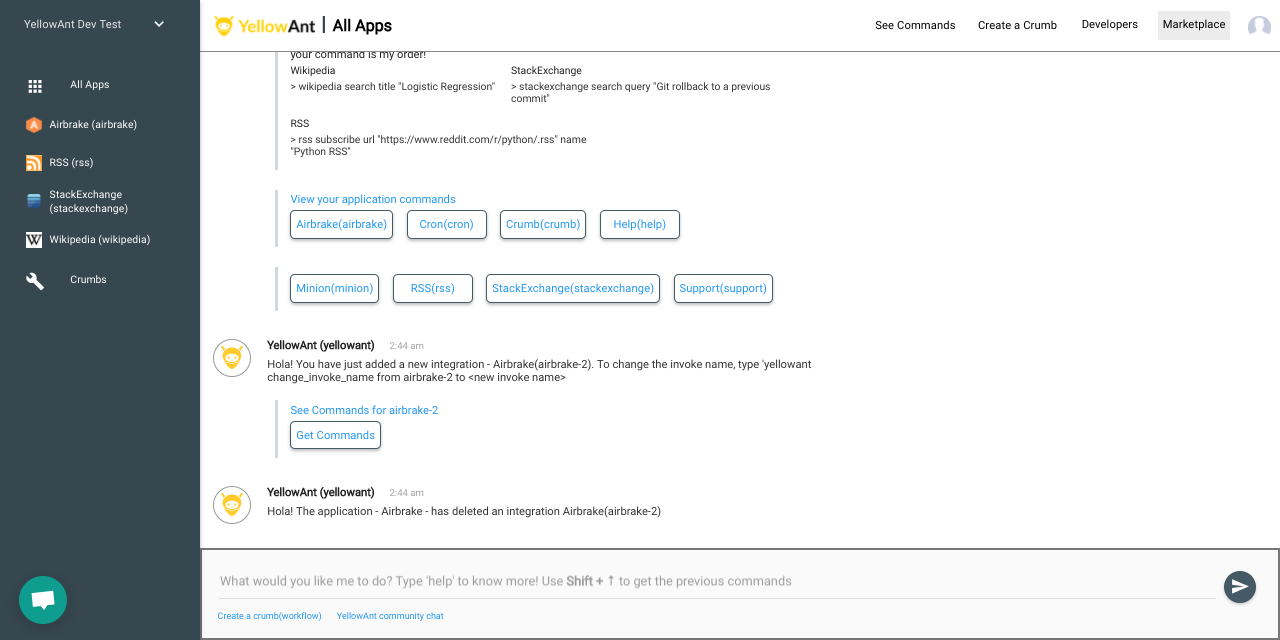Open Developers in top navigation
The height and width of the screenshot is (640, 1280).
point(1109,25)
